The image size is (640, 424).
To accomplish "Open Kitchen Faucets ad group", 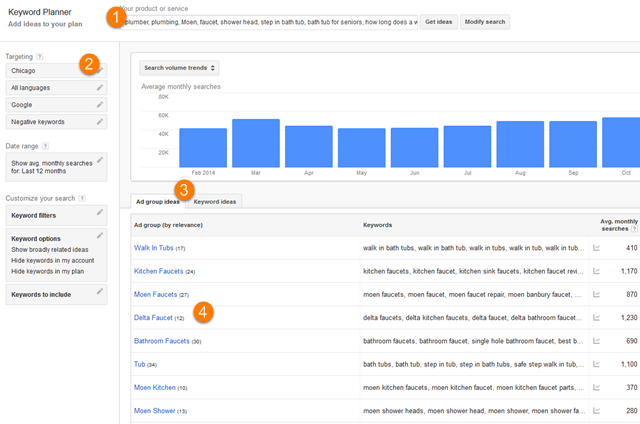I will coord(158,271).
